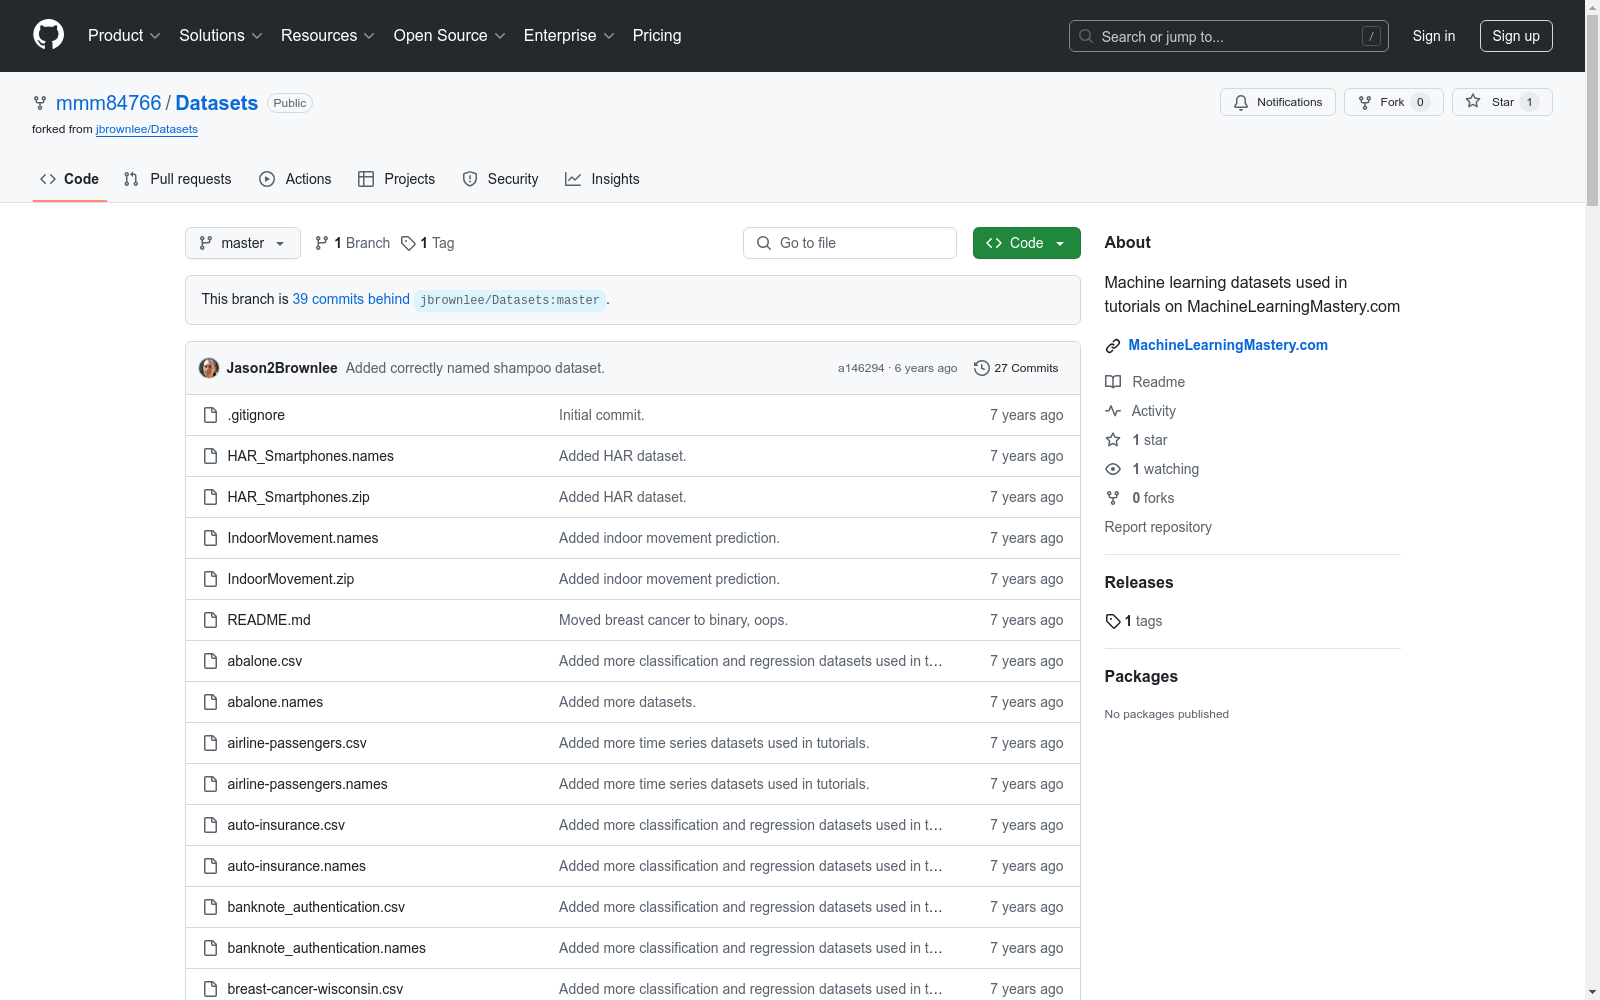This screenshot has height=1000, width=1600.
Task: Click the file icon for IndoorMovement.names
Action: [210, 538]
